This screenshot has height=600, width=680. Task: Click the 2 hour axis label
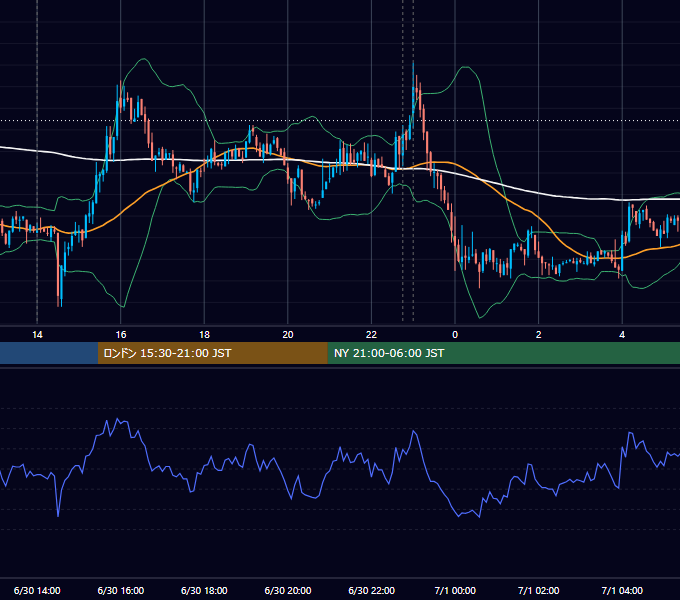click(x=539, y=335)
